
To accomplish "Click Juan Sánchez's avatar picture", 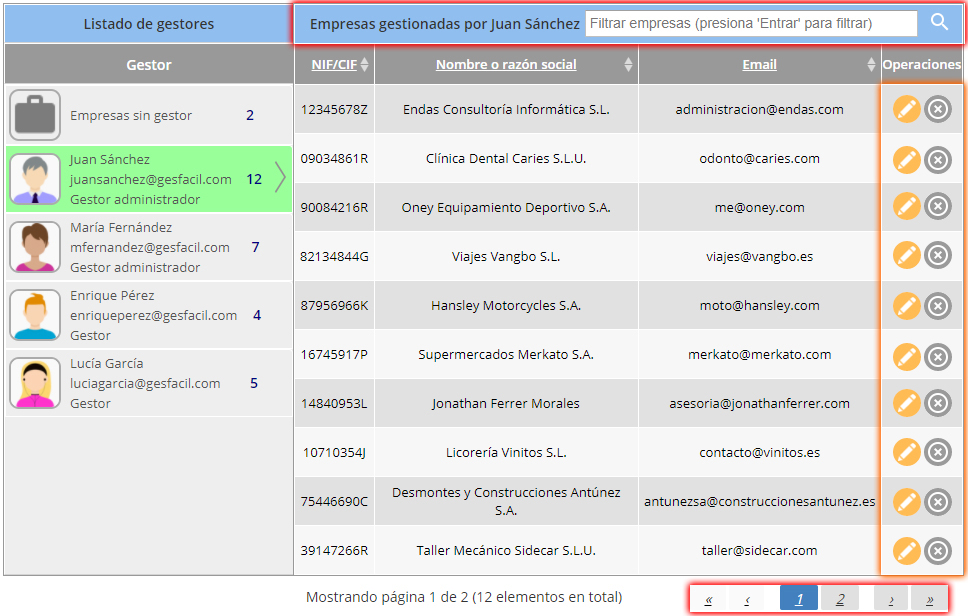I will pyautogui.click(x=35, y=179).
